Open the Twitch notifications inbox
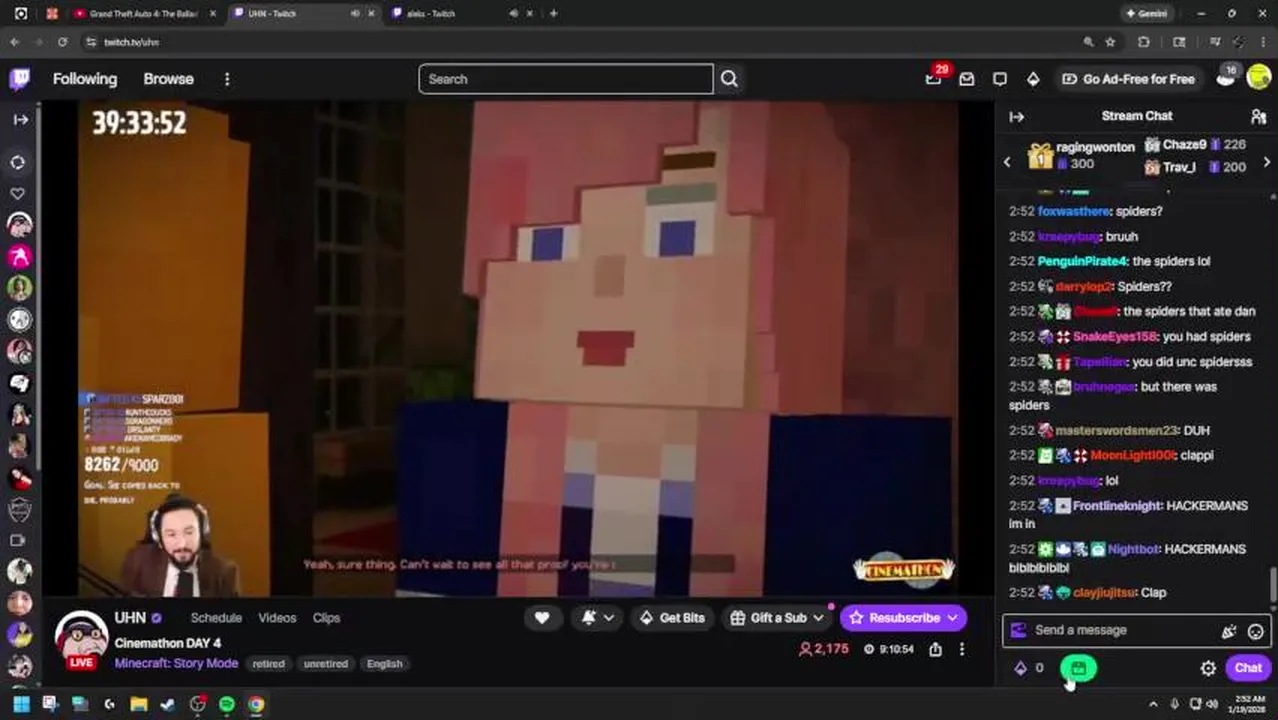Image resolution: width=1278 pixels, height=720 pixels. pos(967,79)
